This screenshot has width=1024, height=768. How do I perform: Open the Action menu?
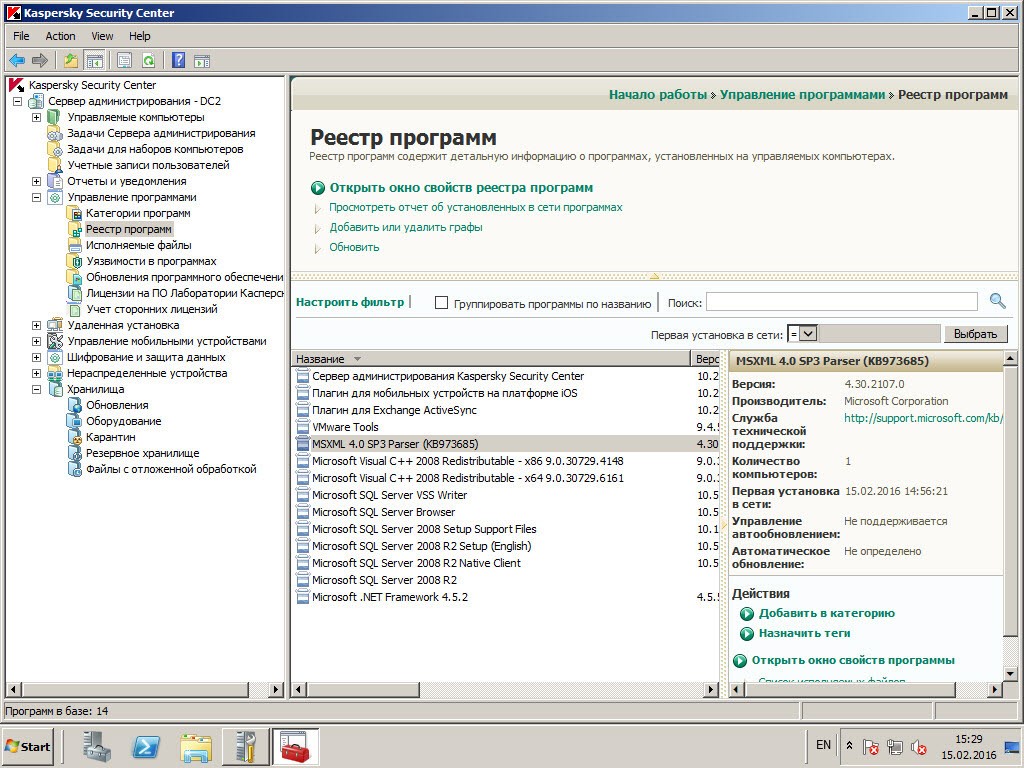(x=60, y=36)
